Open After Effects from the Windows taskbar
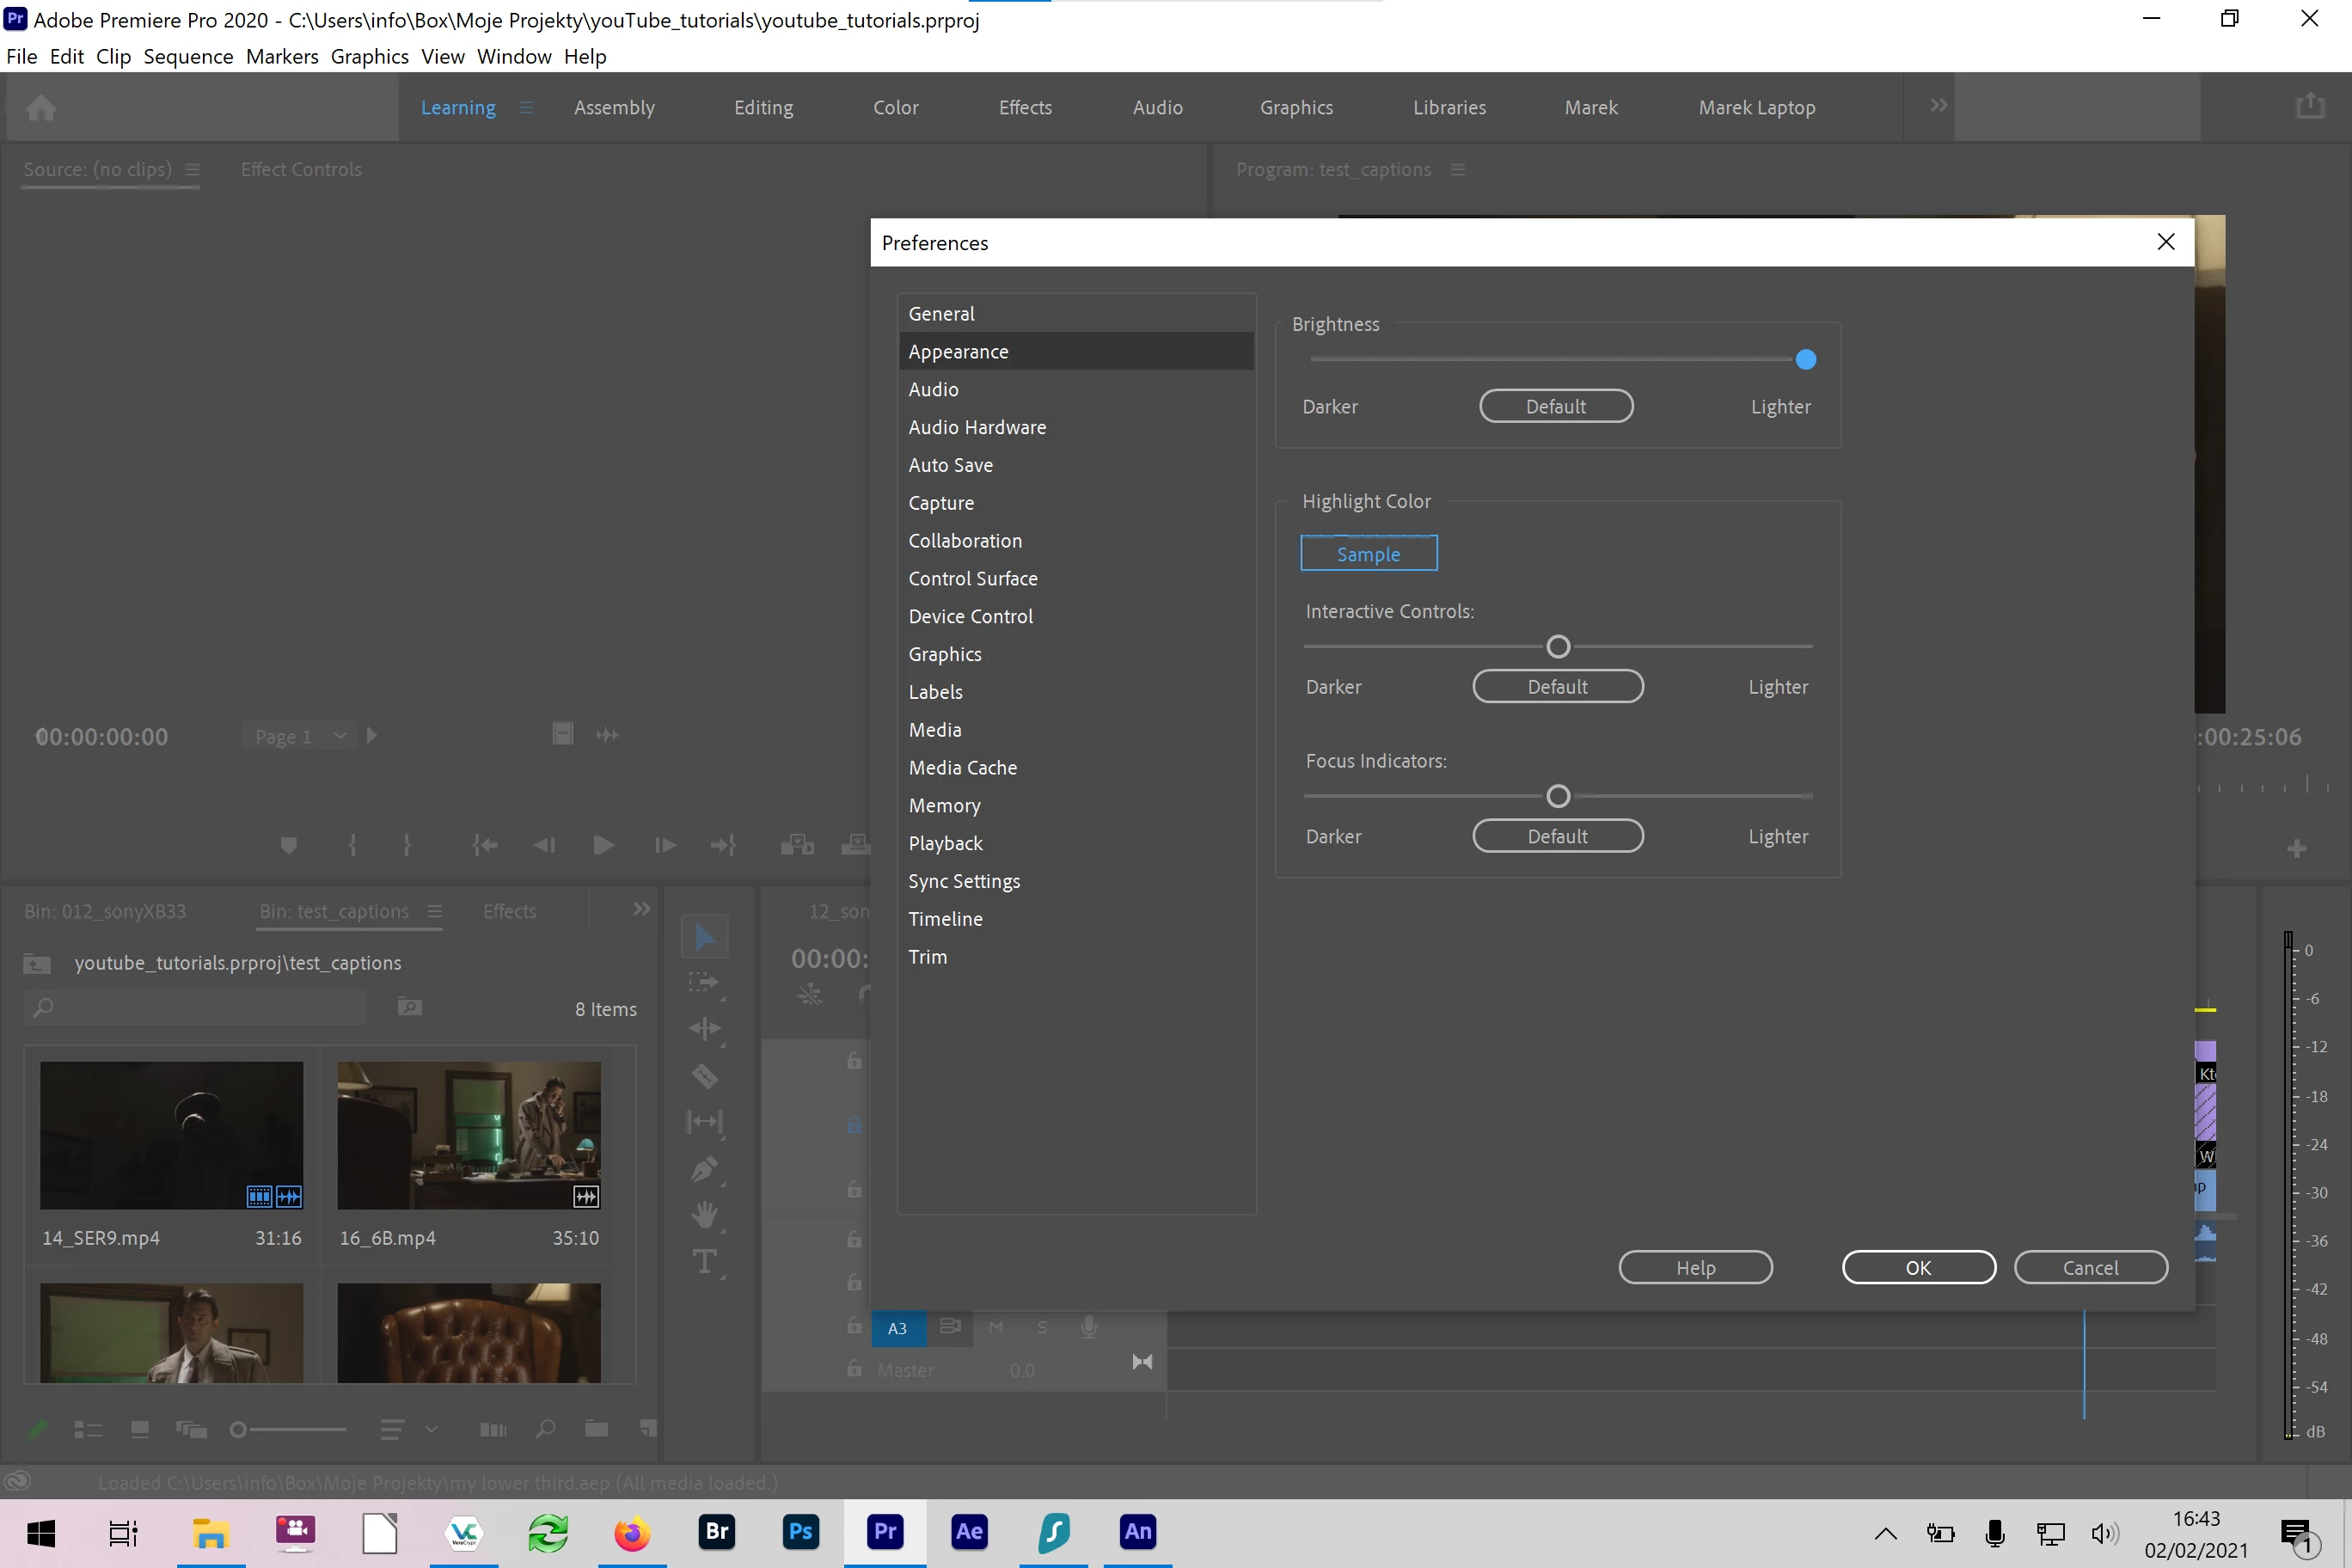The width and height of the screenshot is (2352, 1568). (969, 1532)
